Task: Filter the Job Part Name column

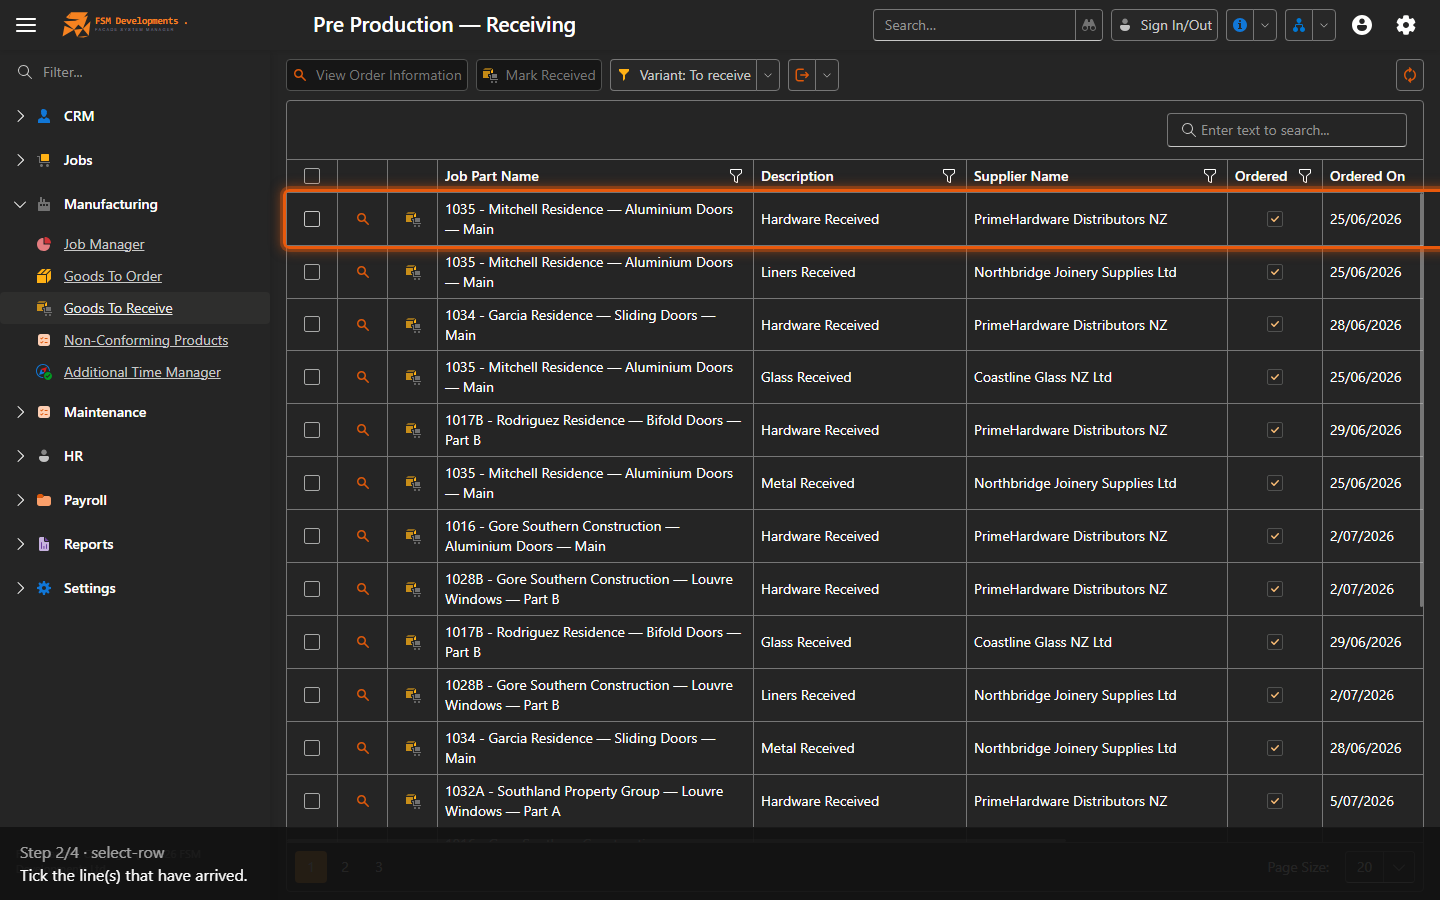Action: [736, 176]
